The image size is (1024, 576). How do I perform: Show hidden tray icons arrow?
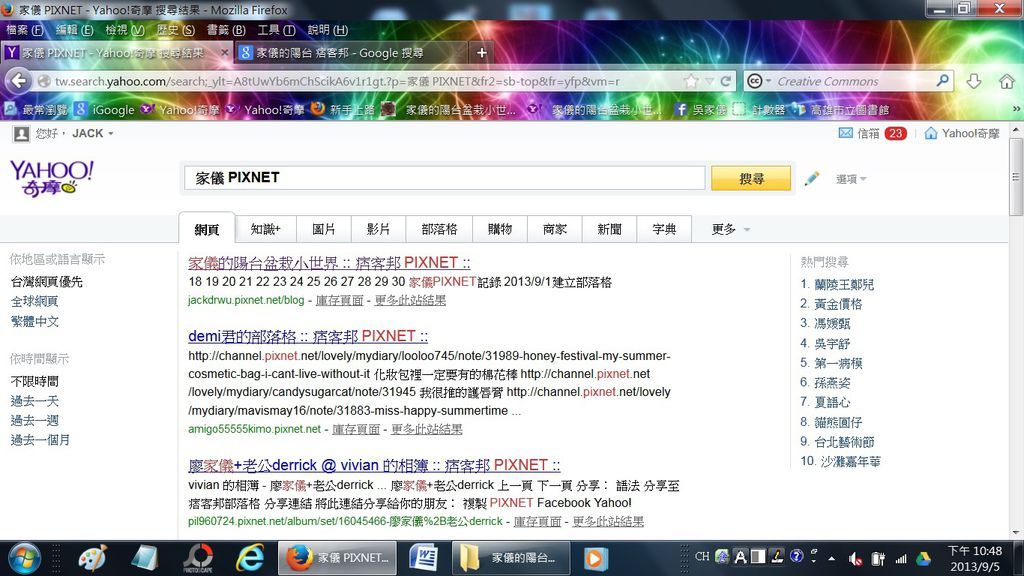click(831, 558)
